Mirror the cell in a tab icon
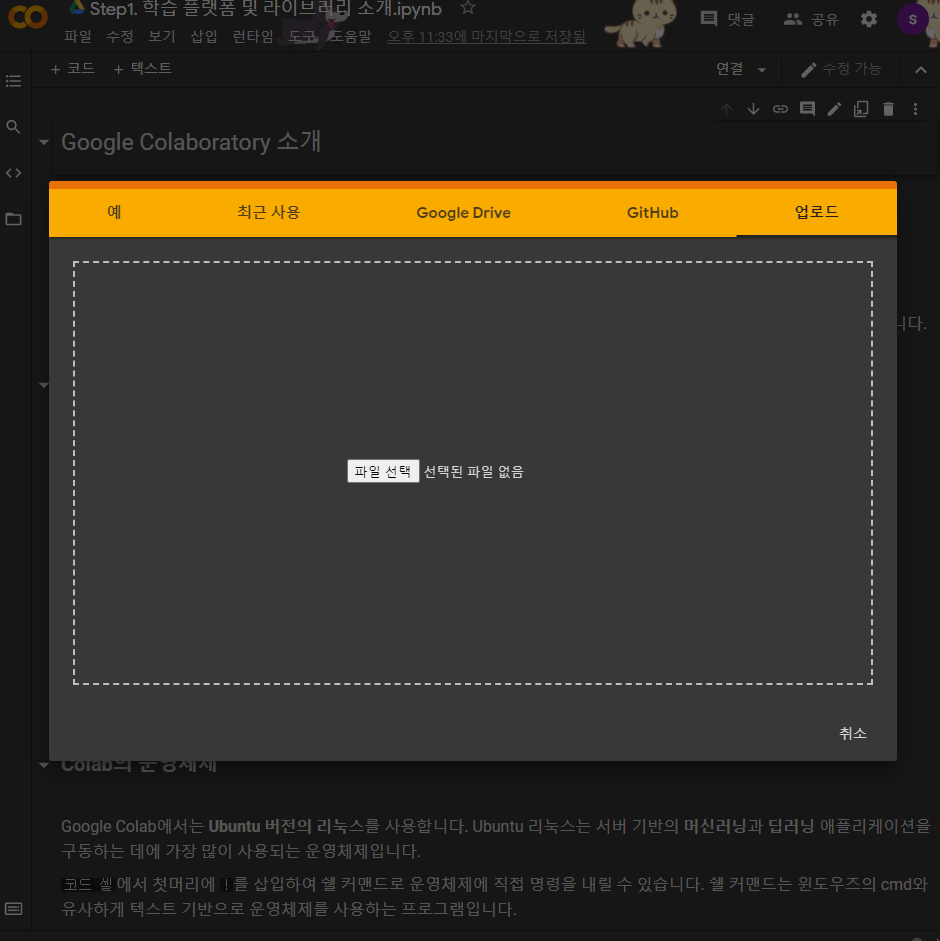This screenshot has height=941, width=940. point(861,109)
